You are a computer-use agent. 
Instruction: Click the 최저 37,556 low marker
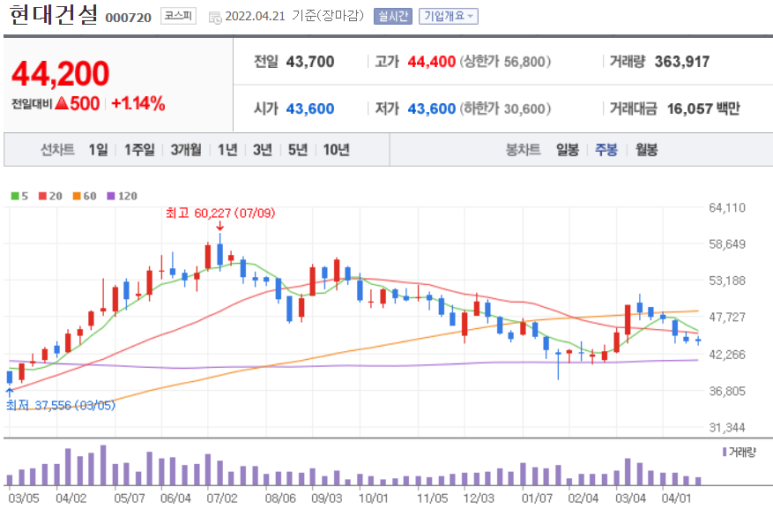coord(59,405)
